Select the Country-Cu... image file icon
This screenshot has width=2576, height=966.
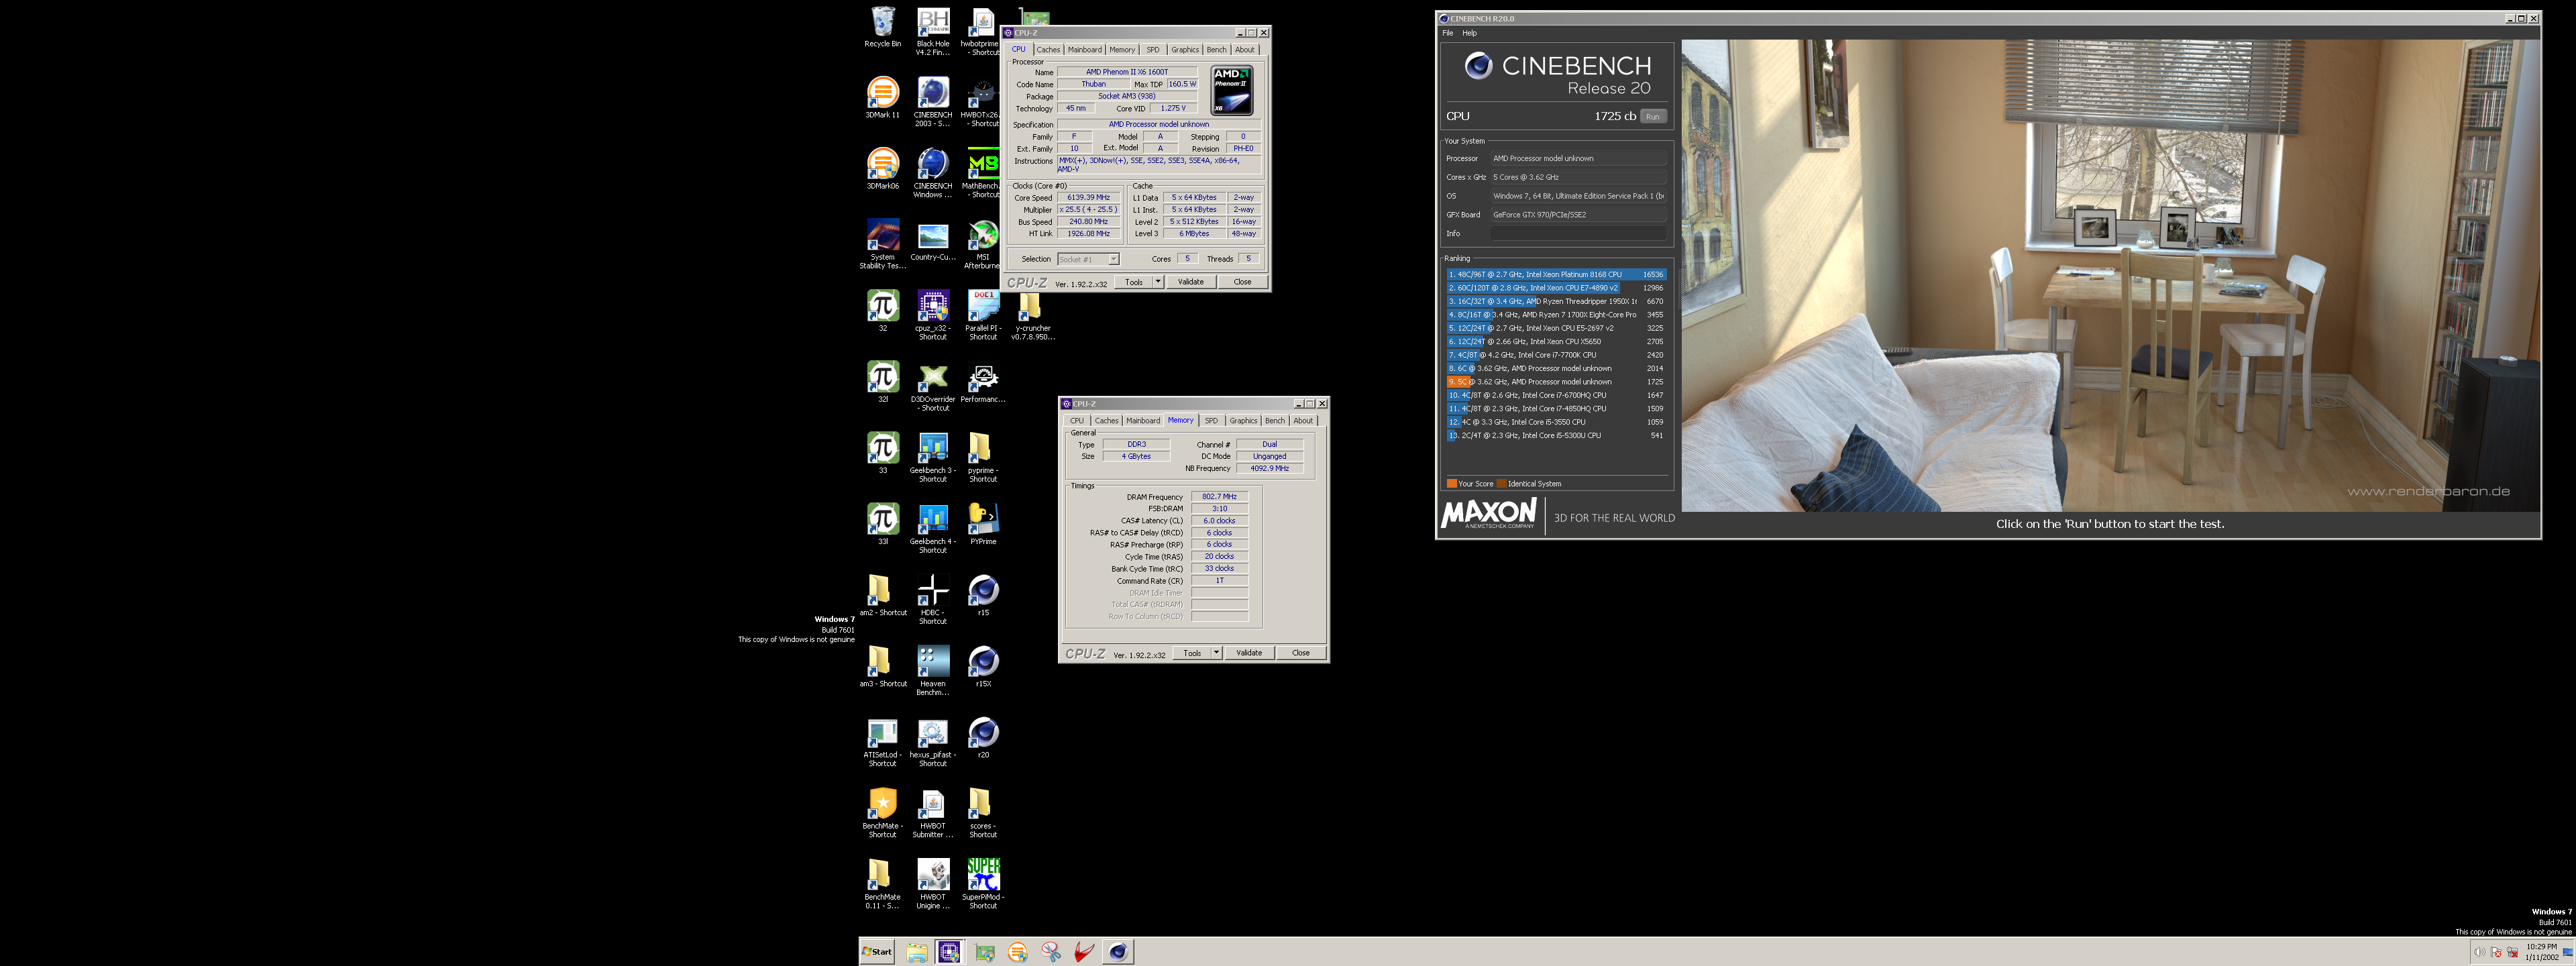click(932, 241)
